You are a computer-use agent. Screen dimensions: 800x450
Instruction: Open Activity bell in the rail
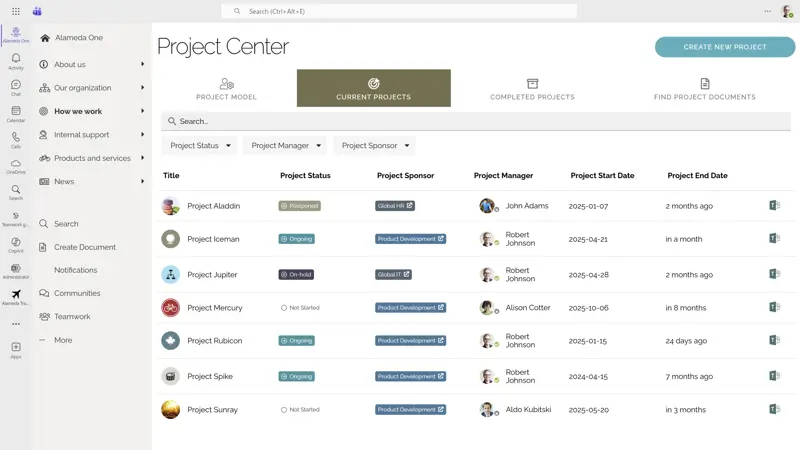tap(16, 61)
